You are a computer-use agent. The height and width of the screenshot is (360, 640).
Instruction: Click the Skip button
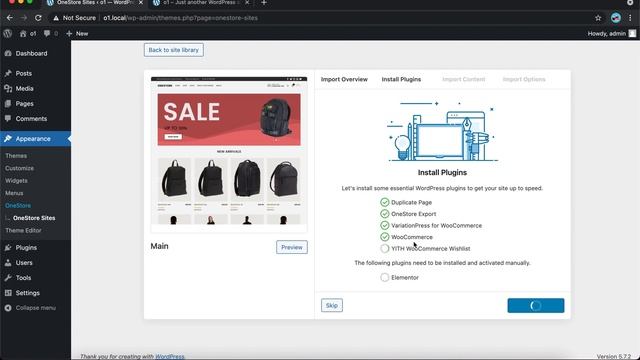pos(332,305)
